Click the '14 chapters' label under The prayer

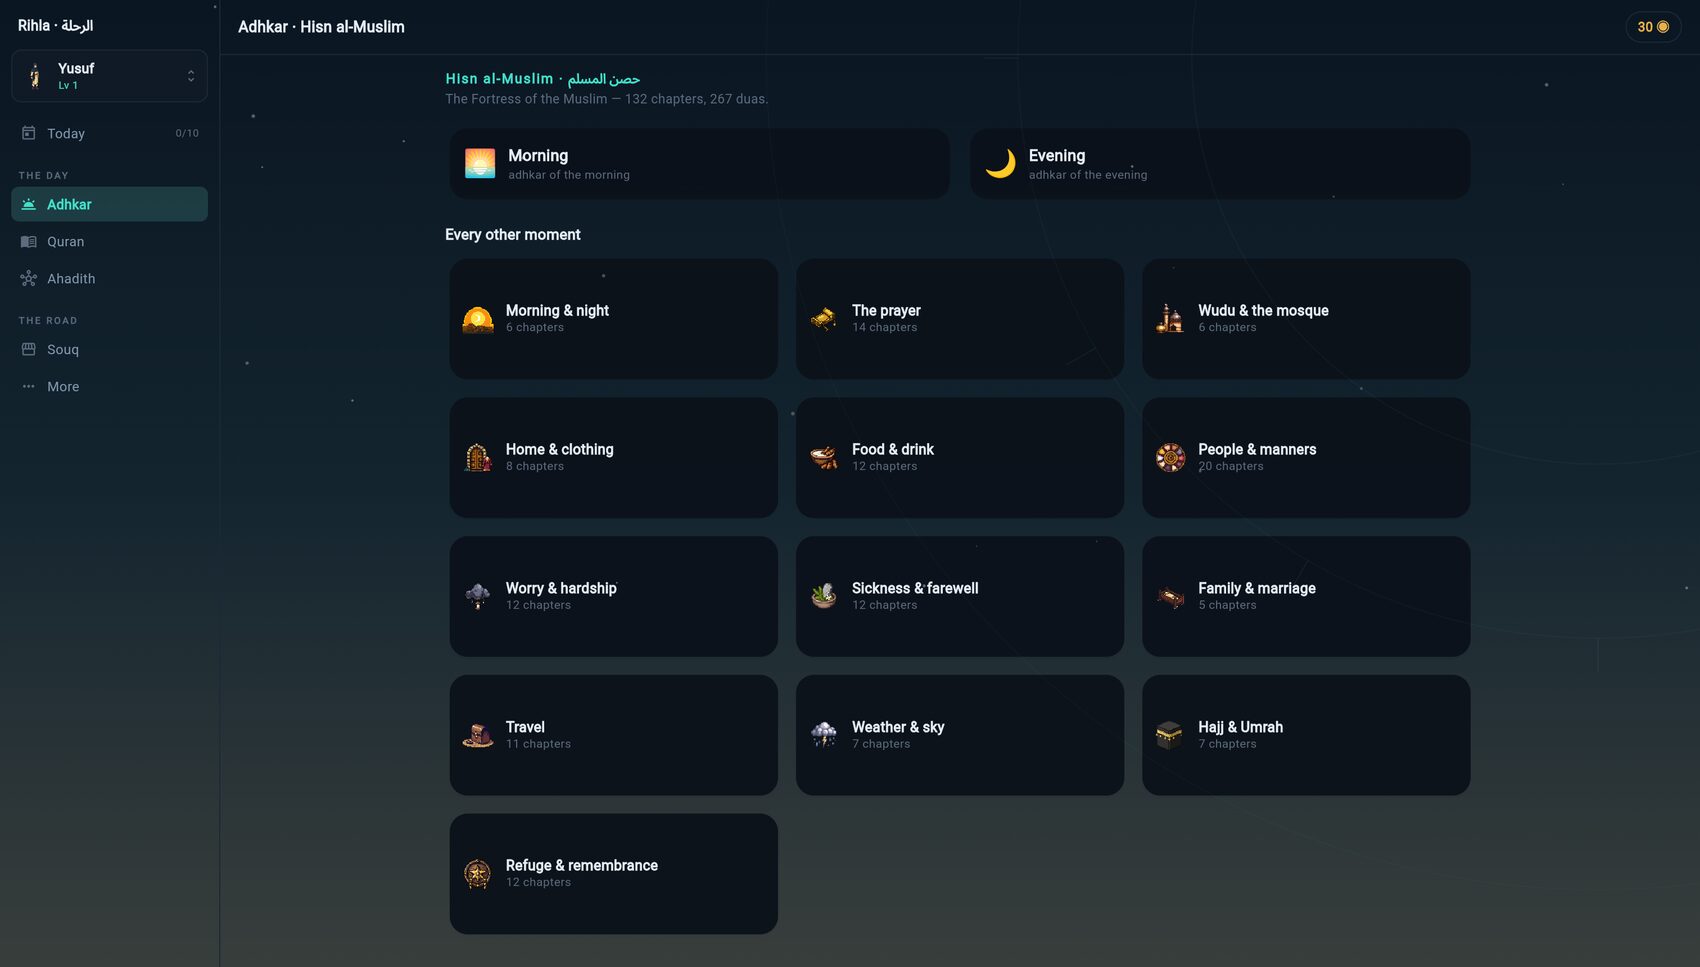(884, 328)
